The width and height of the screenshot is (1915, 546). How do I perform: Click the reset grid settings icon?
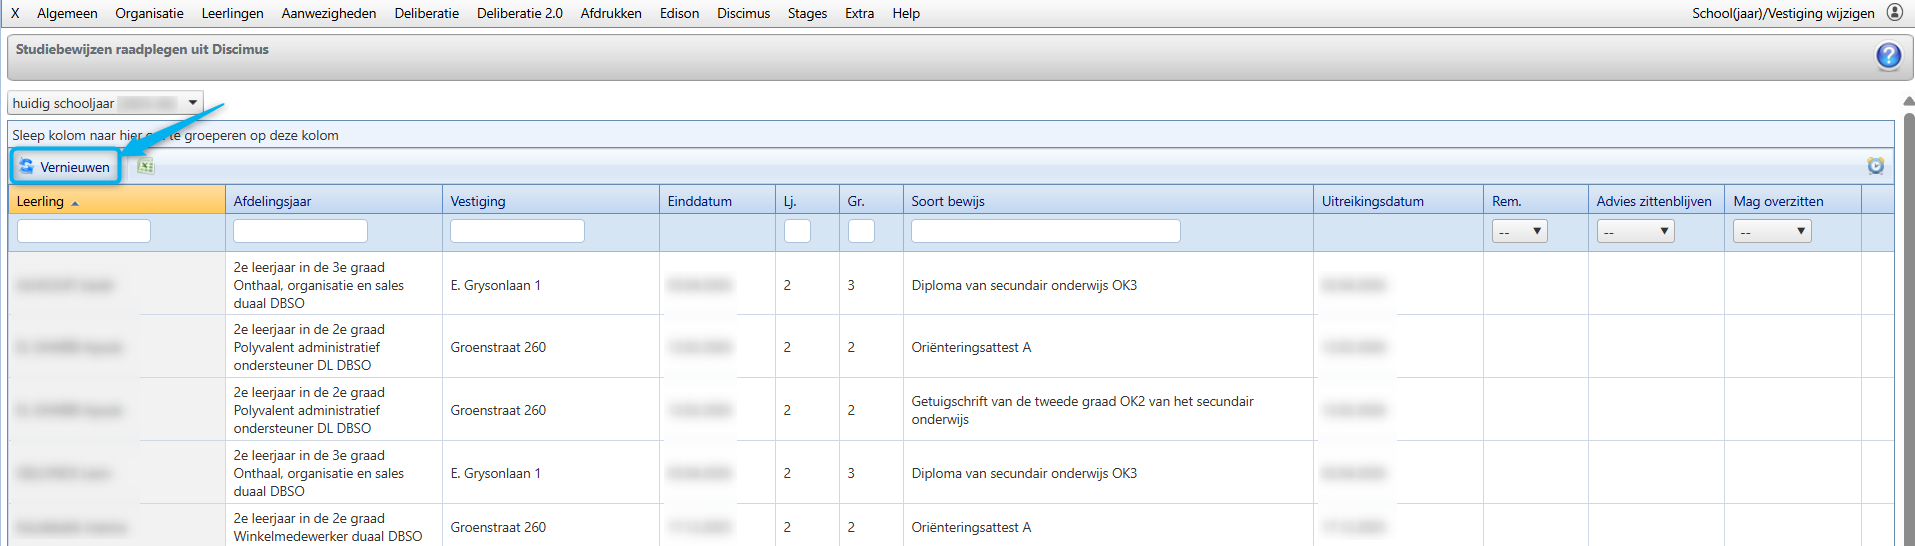tap(1875, 166)
